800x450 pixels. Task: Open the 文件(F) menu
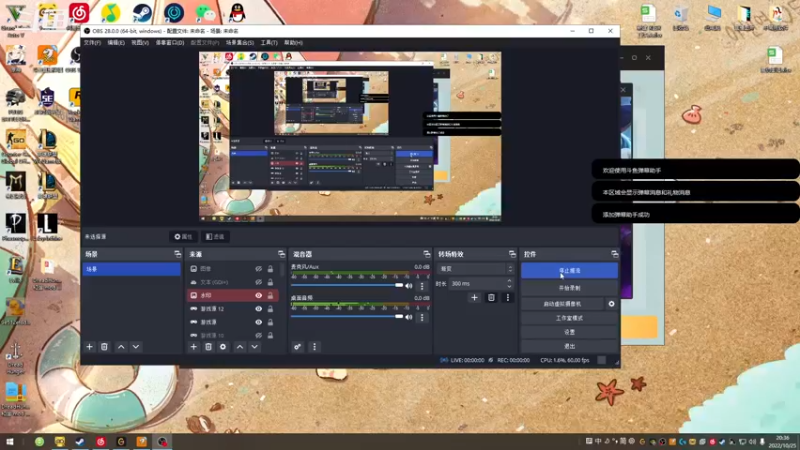[x=92, y=43]
